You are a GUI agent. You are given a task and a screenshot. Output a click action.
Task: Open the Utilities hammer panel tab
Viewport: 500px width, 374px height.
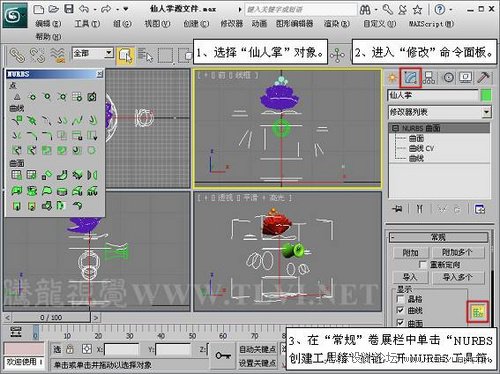(483, 77)
